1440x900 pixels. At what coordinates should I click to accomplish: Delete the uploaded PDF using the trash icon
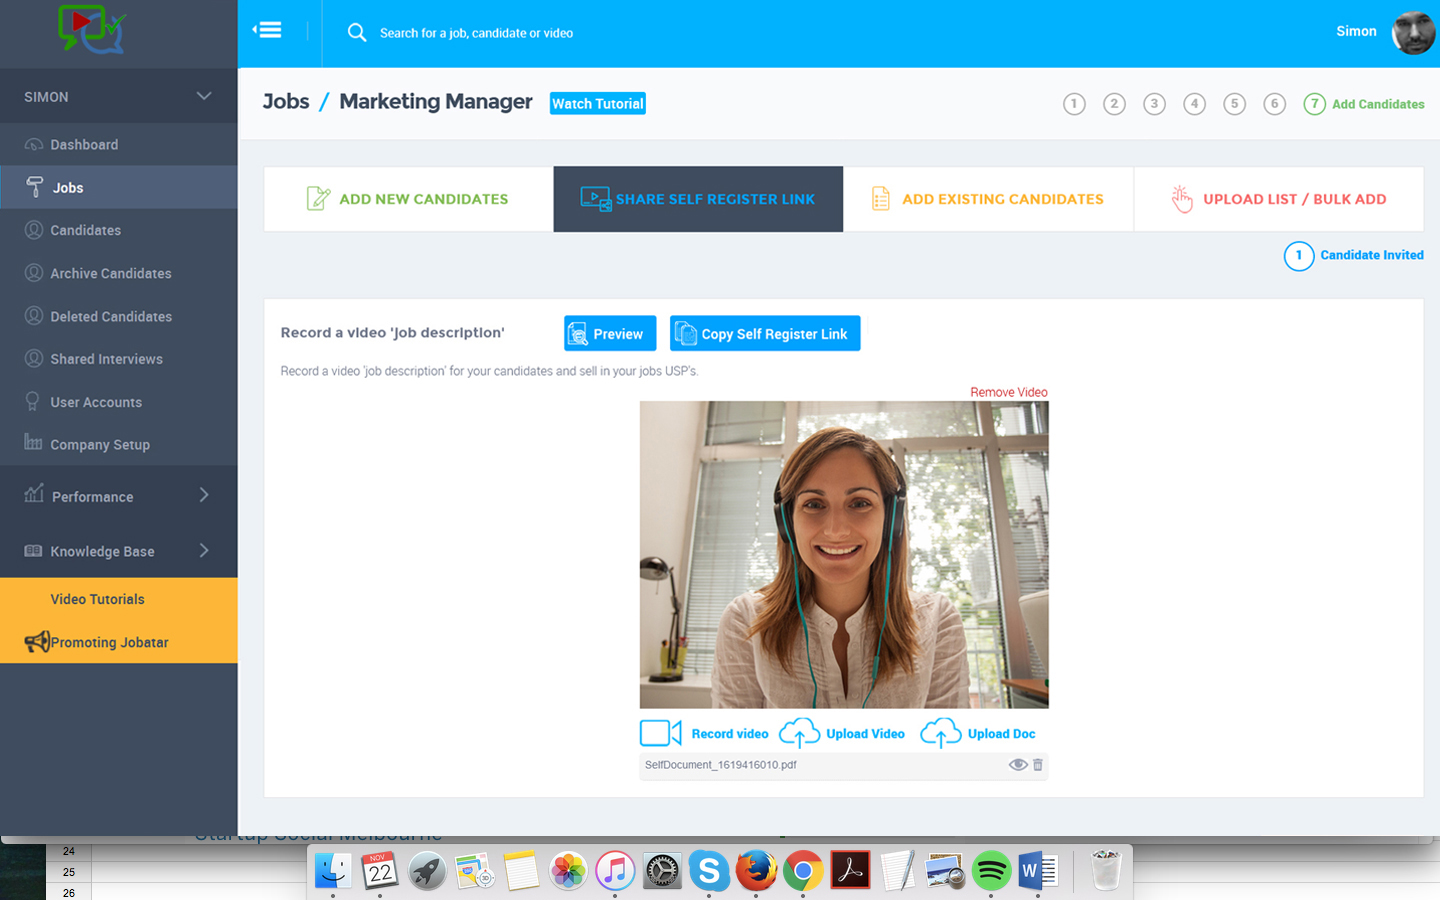[1038, 764]
